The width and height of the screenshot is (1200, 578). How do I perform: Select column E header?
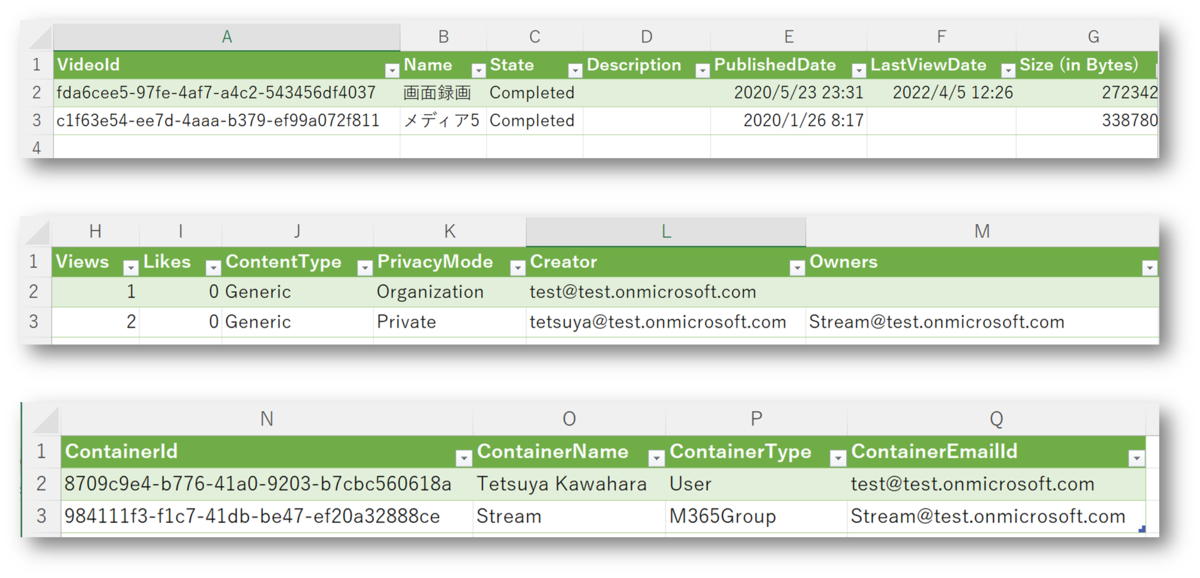[789, 37]
